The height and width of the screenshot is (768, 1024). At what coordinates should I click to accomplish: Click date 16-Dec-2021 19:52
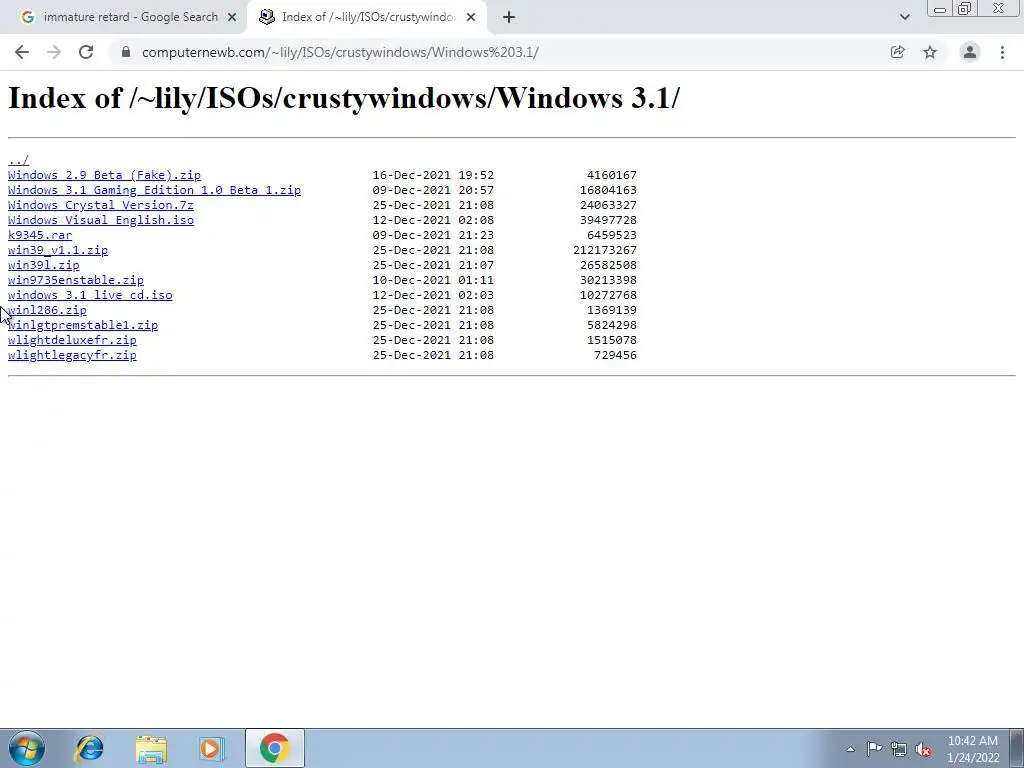coord(433,175)
